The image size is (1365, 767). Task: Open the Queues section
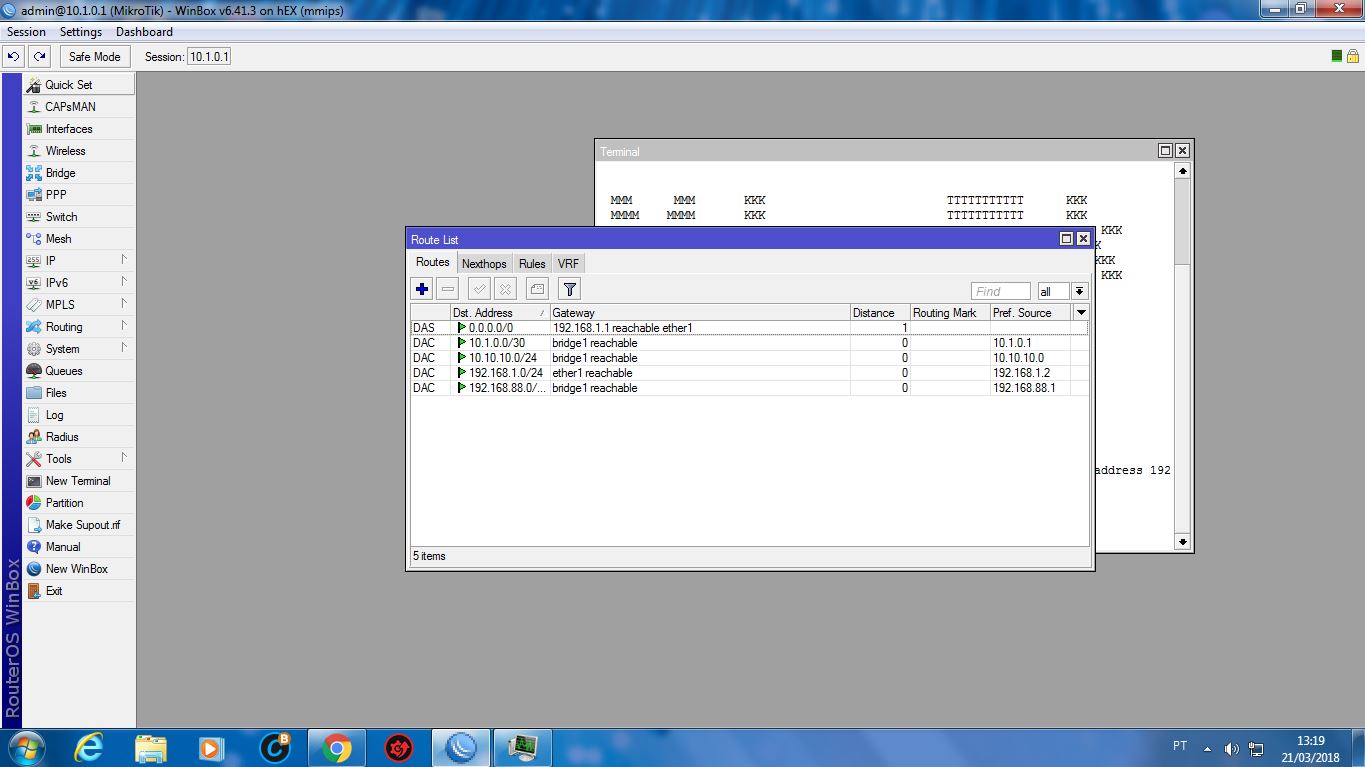(79, 371)
